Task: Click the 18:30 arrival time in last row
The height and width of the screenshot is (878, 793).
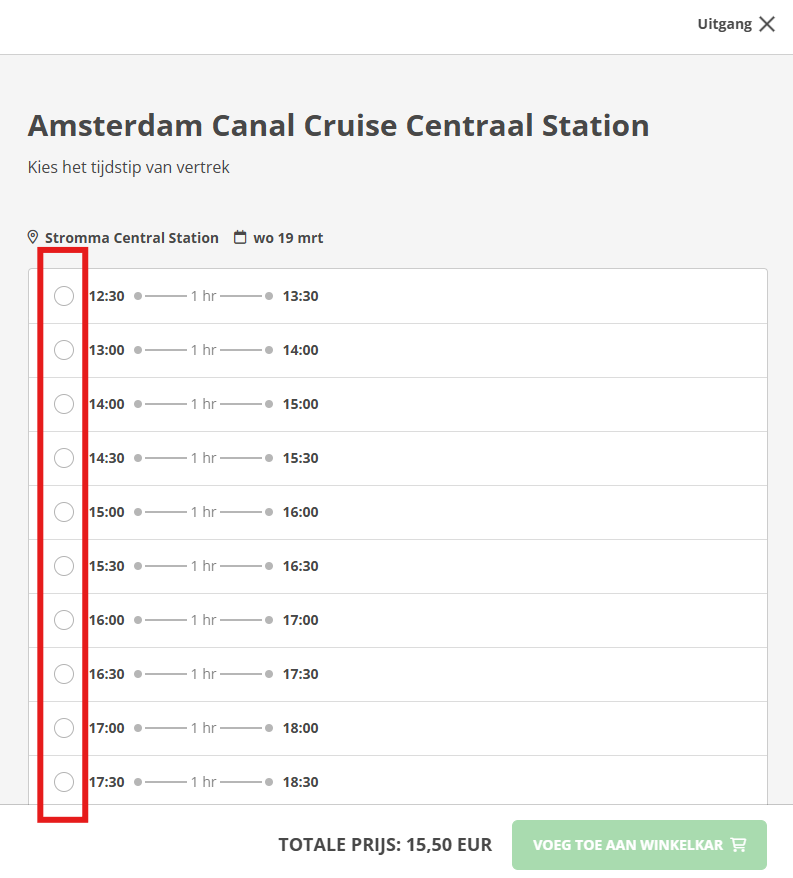Action: pyautogui.click(x=301, y=782)
